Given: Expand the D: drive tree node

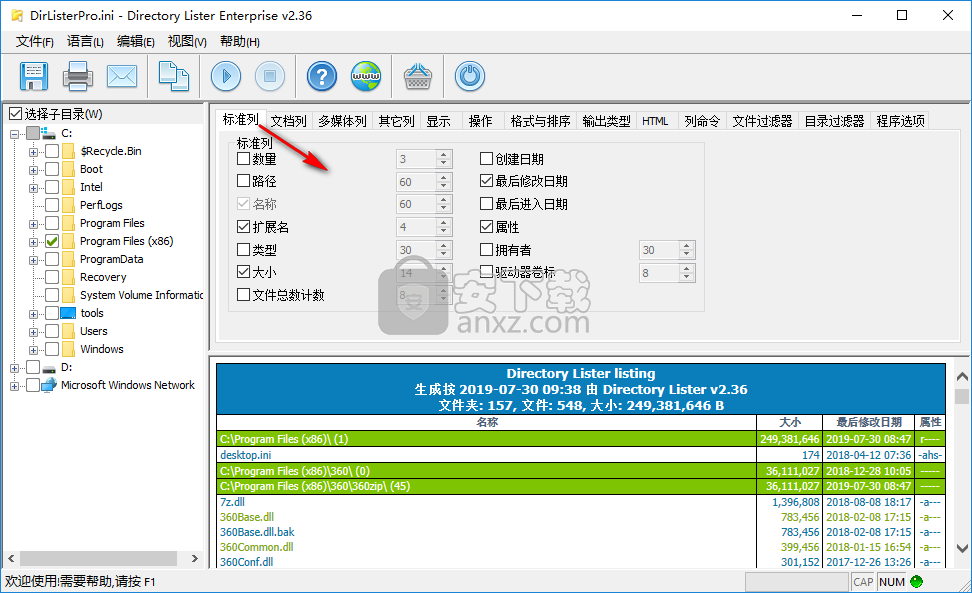Looking at the screenshot, I should (15, 367).
